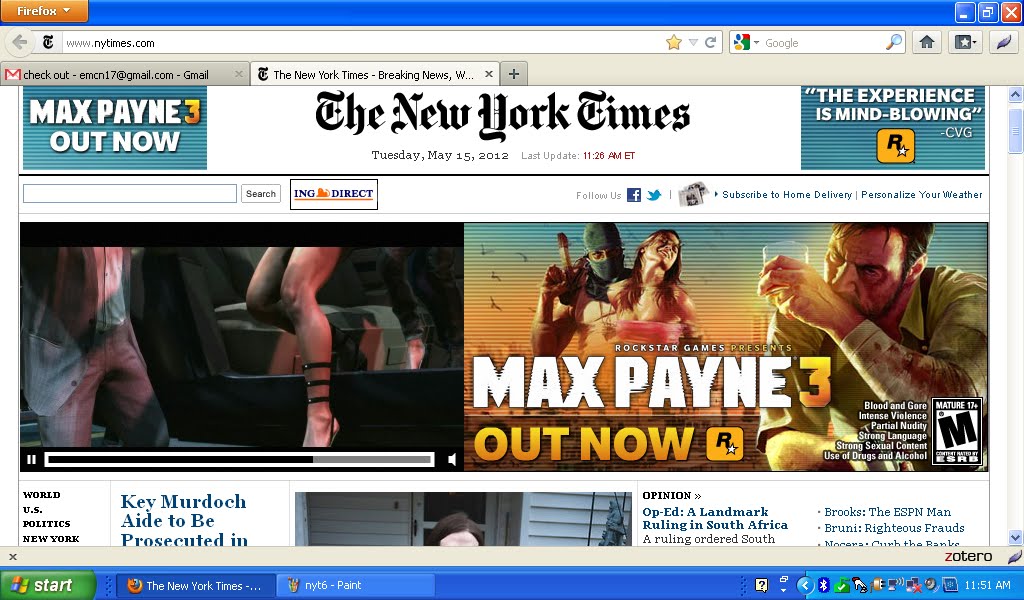Open the Windows start menu
This screenshot has width=1024, height=600.
pyautogui.click(x=48, y=585)
